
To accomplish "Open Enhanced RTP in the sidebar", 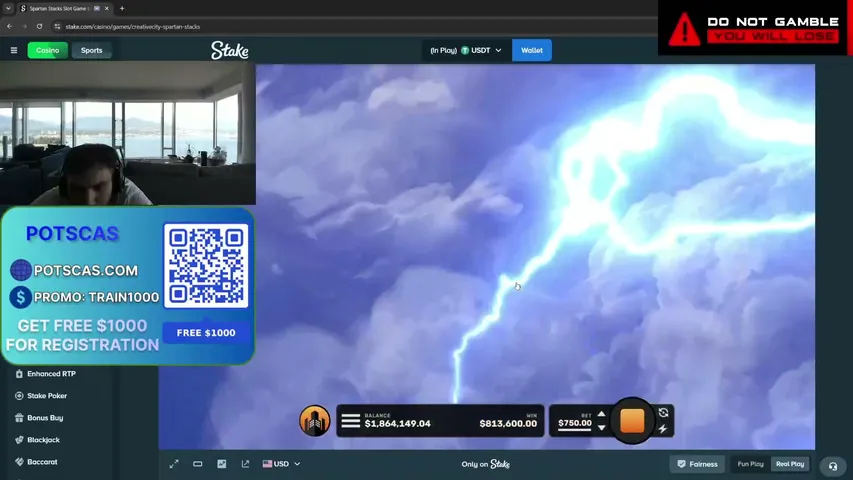I will point(51,374).
